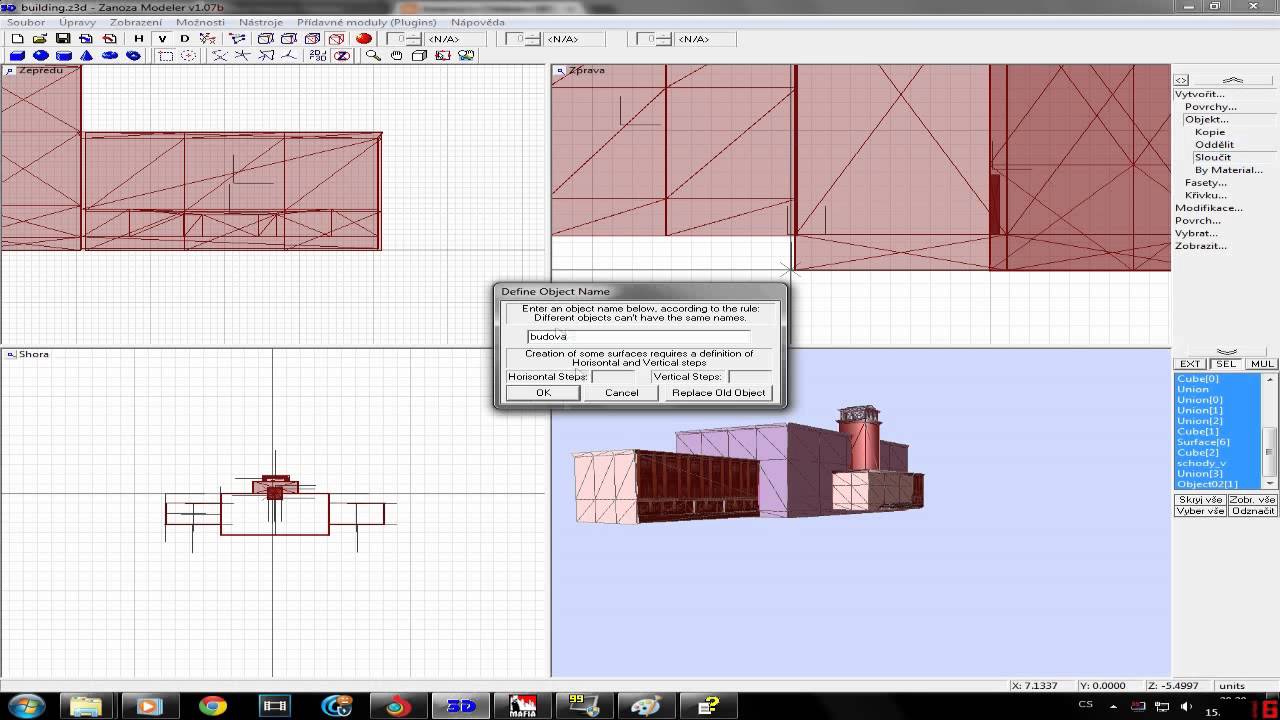Click the Vertical Steps field

(x=750, y=377)
